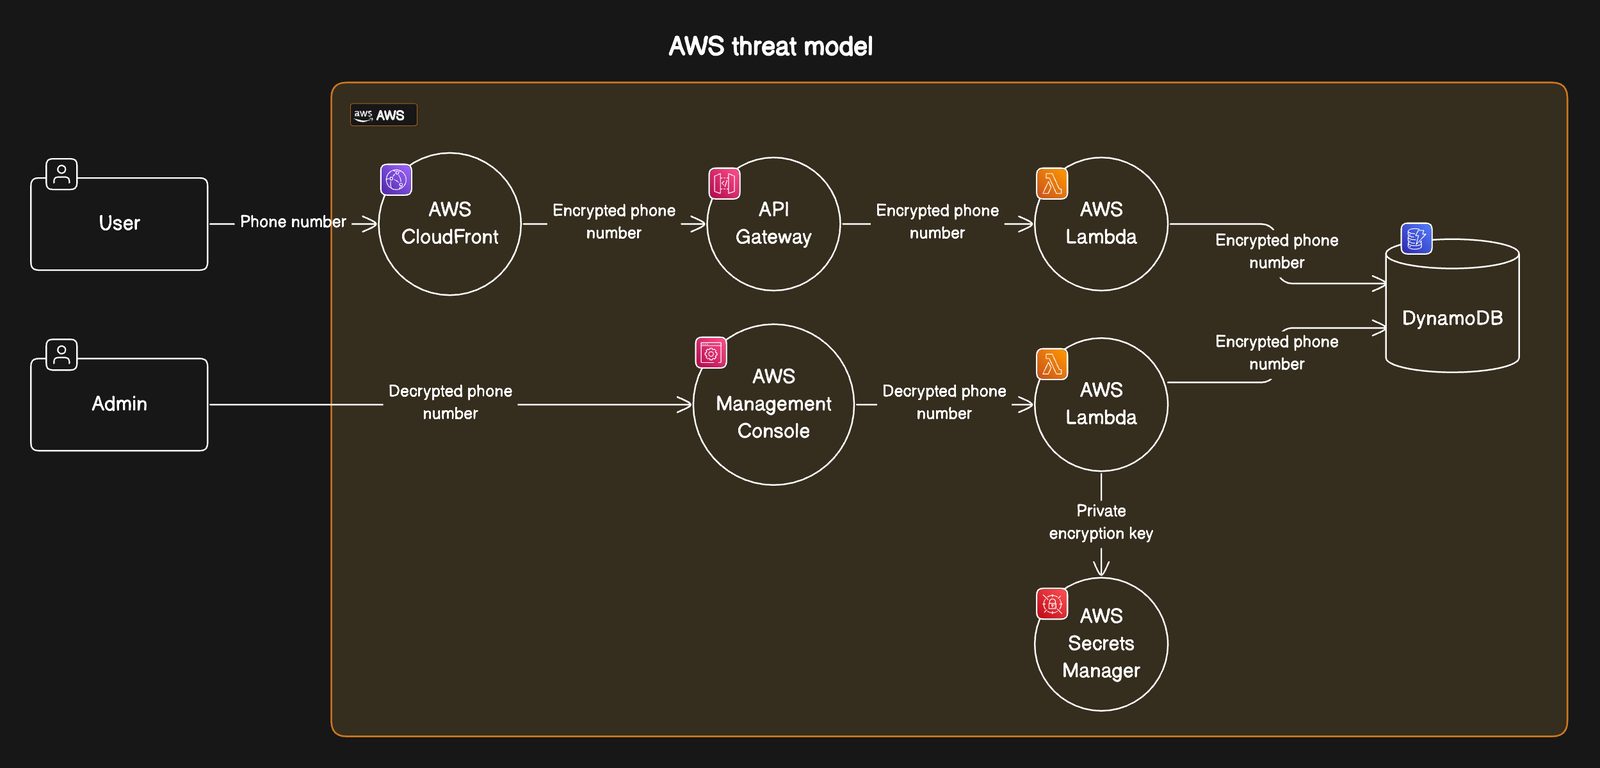This screenshot has width=1600, height=768.
Task: Select the purple CloudFront service icon
Action: click(396, 179)
